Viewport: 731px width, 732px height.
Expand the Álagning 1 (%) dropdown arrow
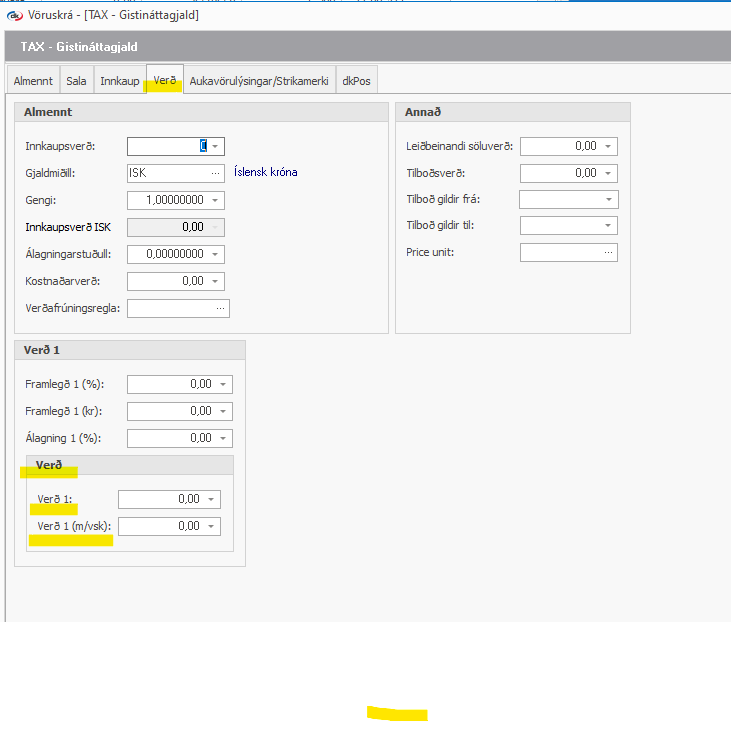(x=222, y=438)
